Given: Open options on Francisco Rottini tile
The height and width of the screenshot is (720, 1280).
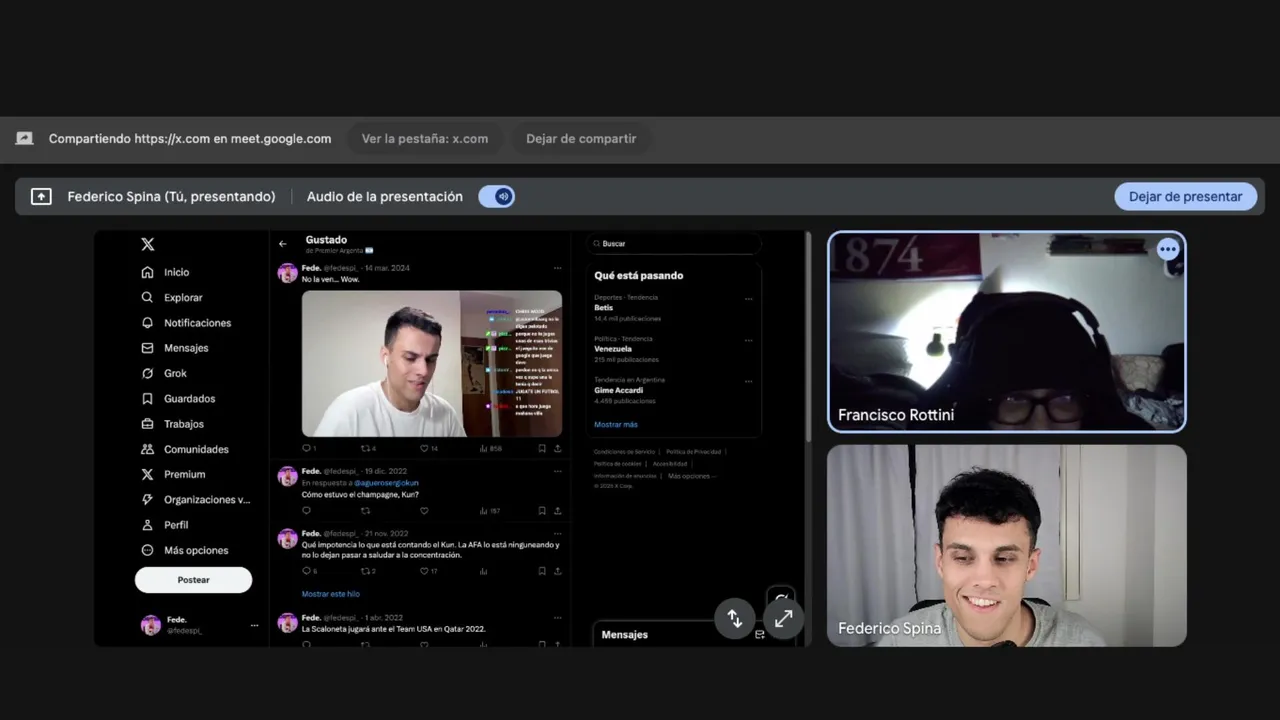Looking at the screenshot, I should click(x=1168, y=249).
